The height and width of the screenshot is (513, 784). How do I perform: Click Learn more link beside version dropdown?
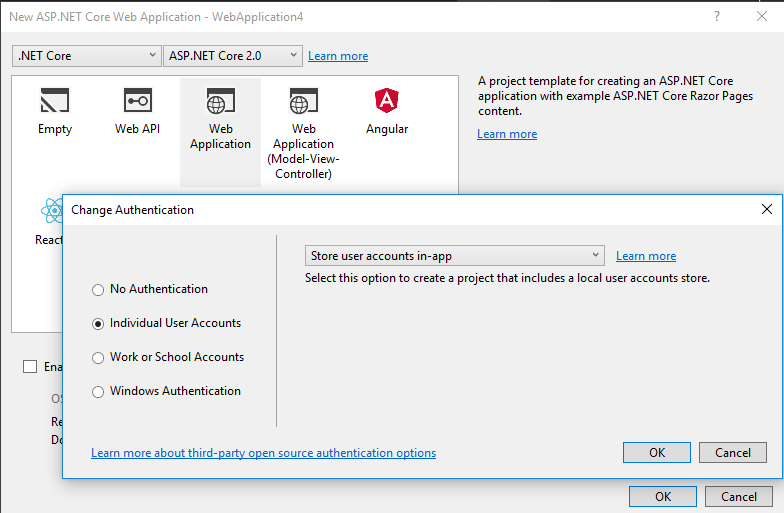338,56
